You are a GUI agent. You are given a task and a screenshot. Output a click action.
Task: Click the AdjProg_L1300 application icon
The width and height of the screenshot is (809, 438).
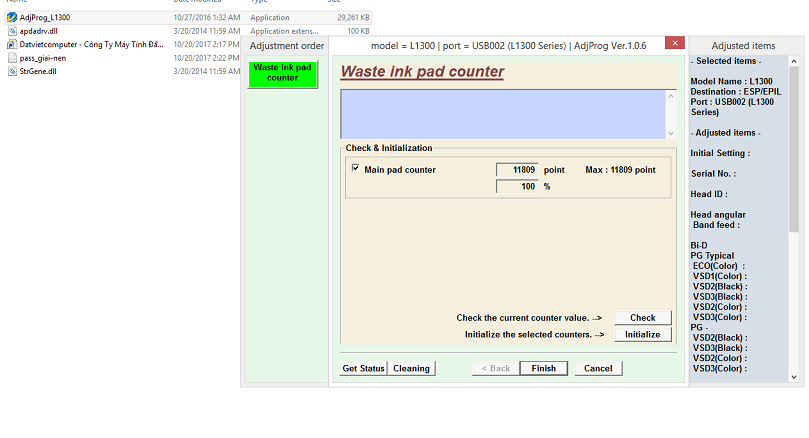coord(12,18)
